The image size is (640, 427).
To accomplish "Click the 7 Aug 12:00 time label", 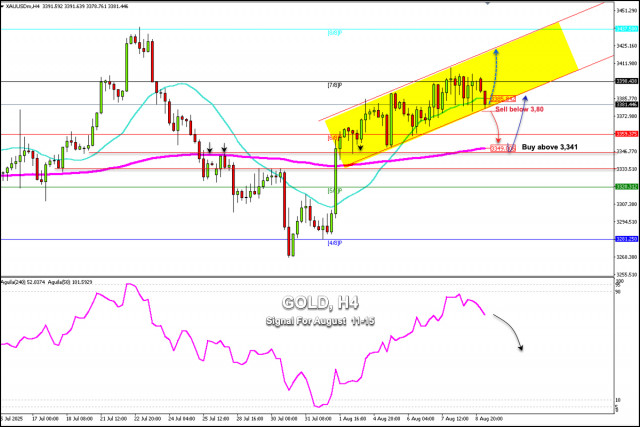I will [454, 419].
